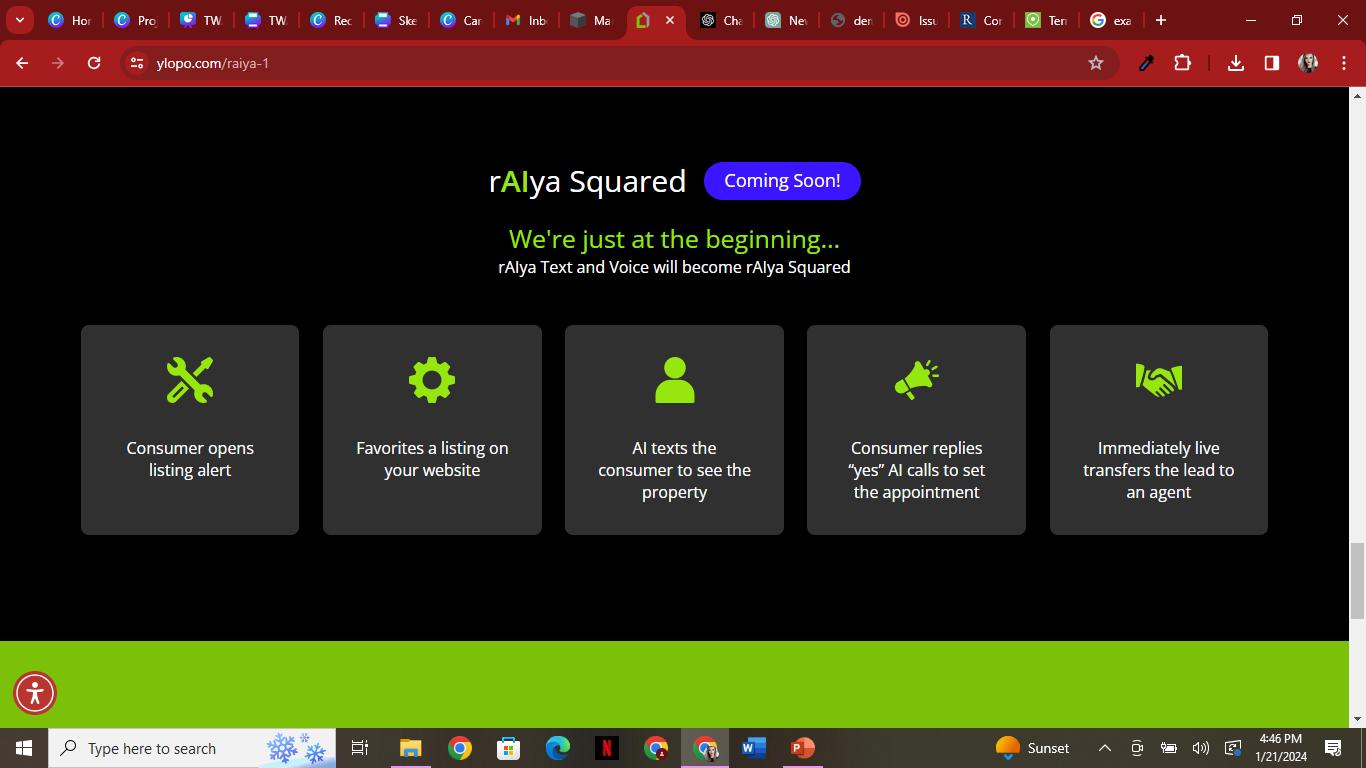1366x768 pixels.
Task: Click 'rAIya Text and Voice will become' line
Action: click(x=674, y=267)
